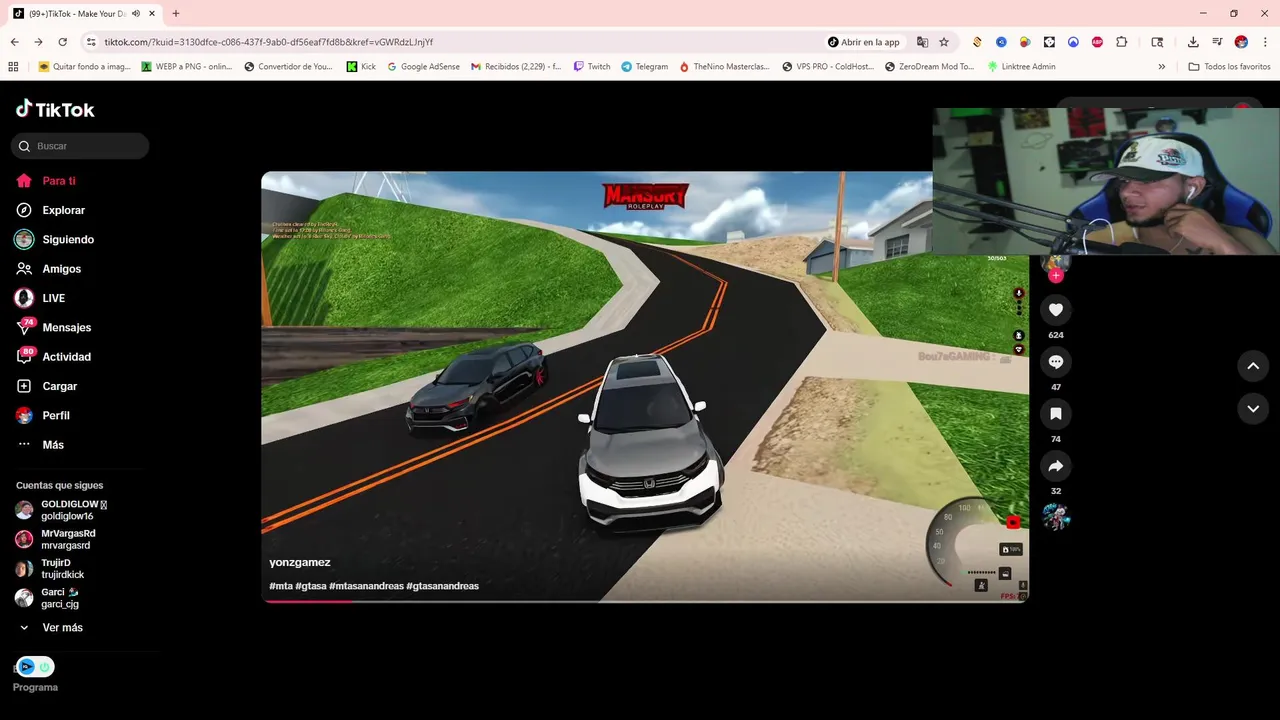1280x720 pixels.
Task: Go to previous video with up chevron
Action: [x=1253, y=366]
